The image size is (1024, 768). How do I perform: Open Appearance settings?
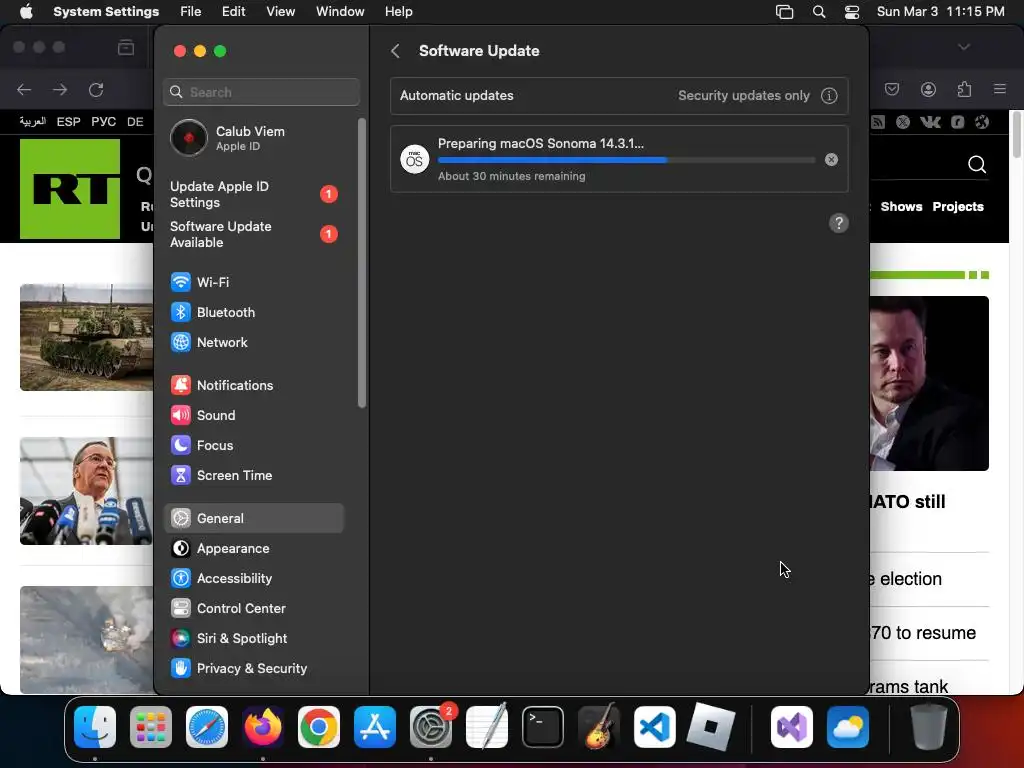pos(253,549)
